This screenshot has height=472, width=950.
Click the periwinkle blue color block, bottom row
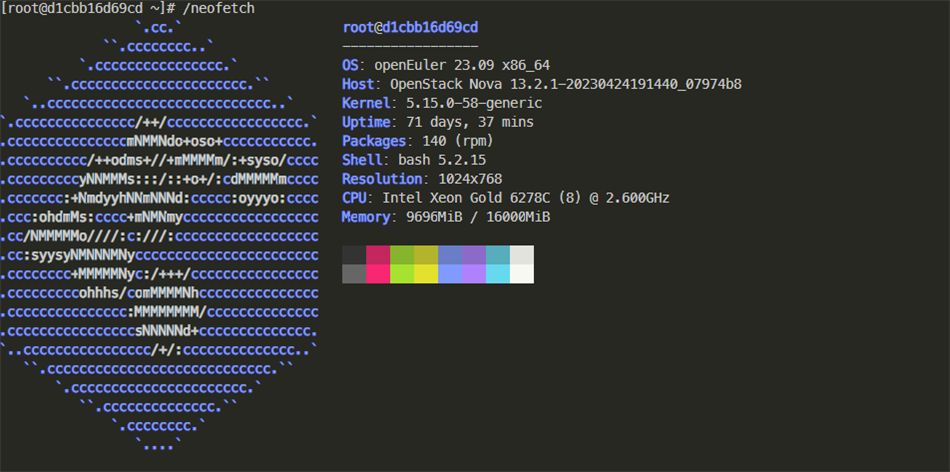tap(450, 274)
